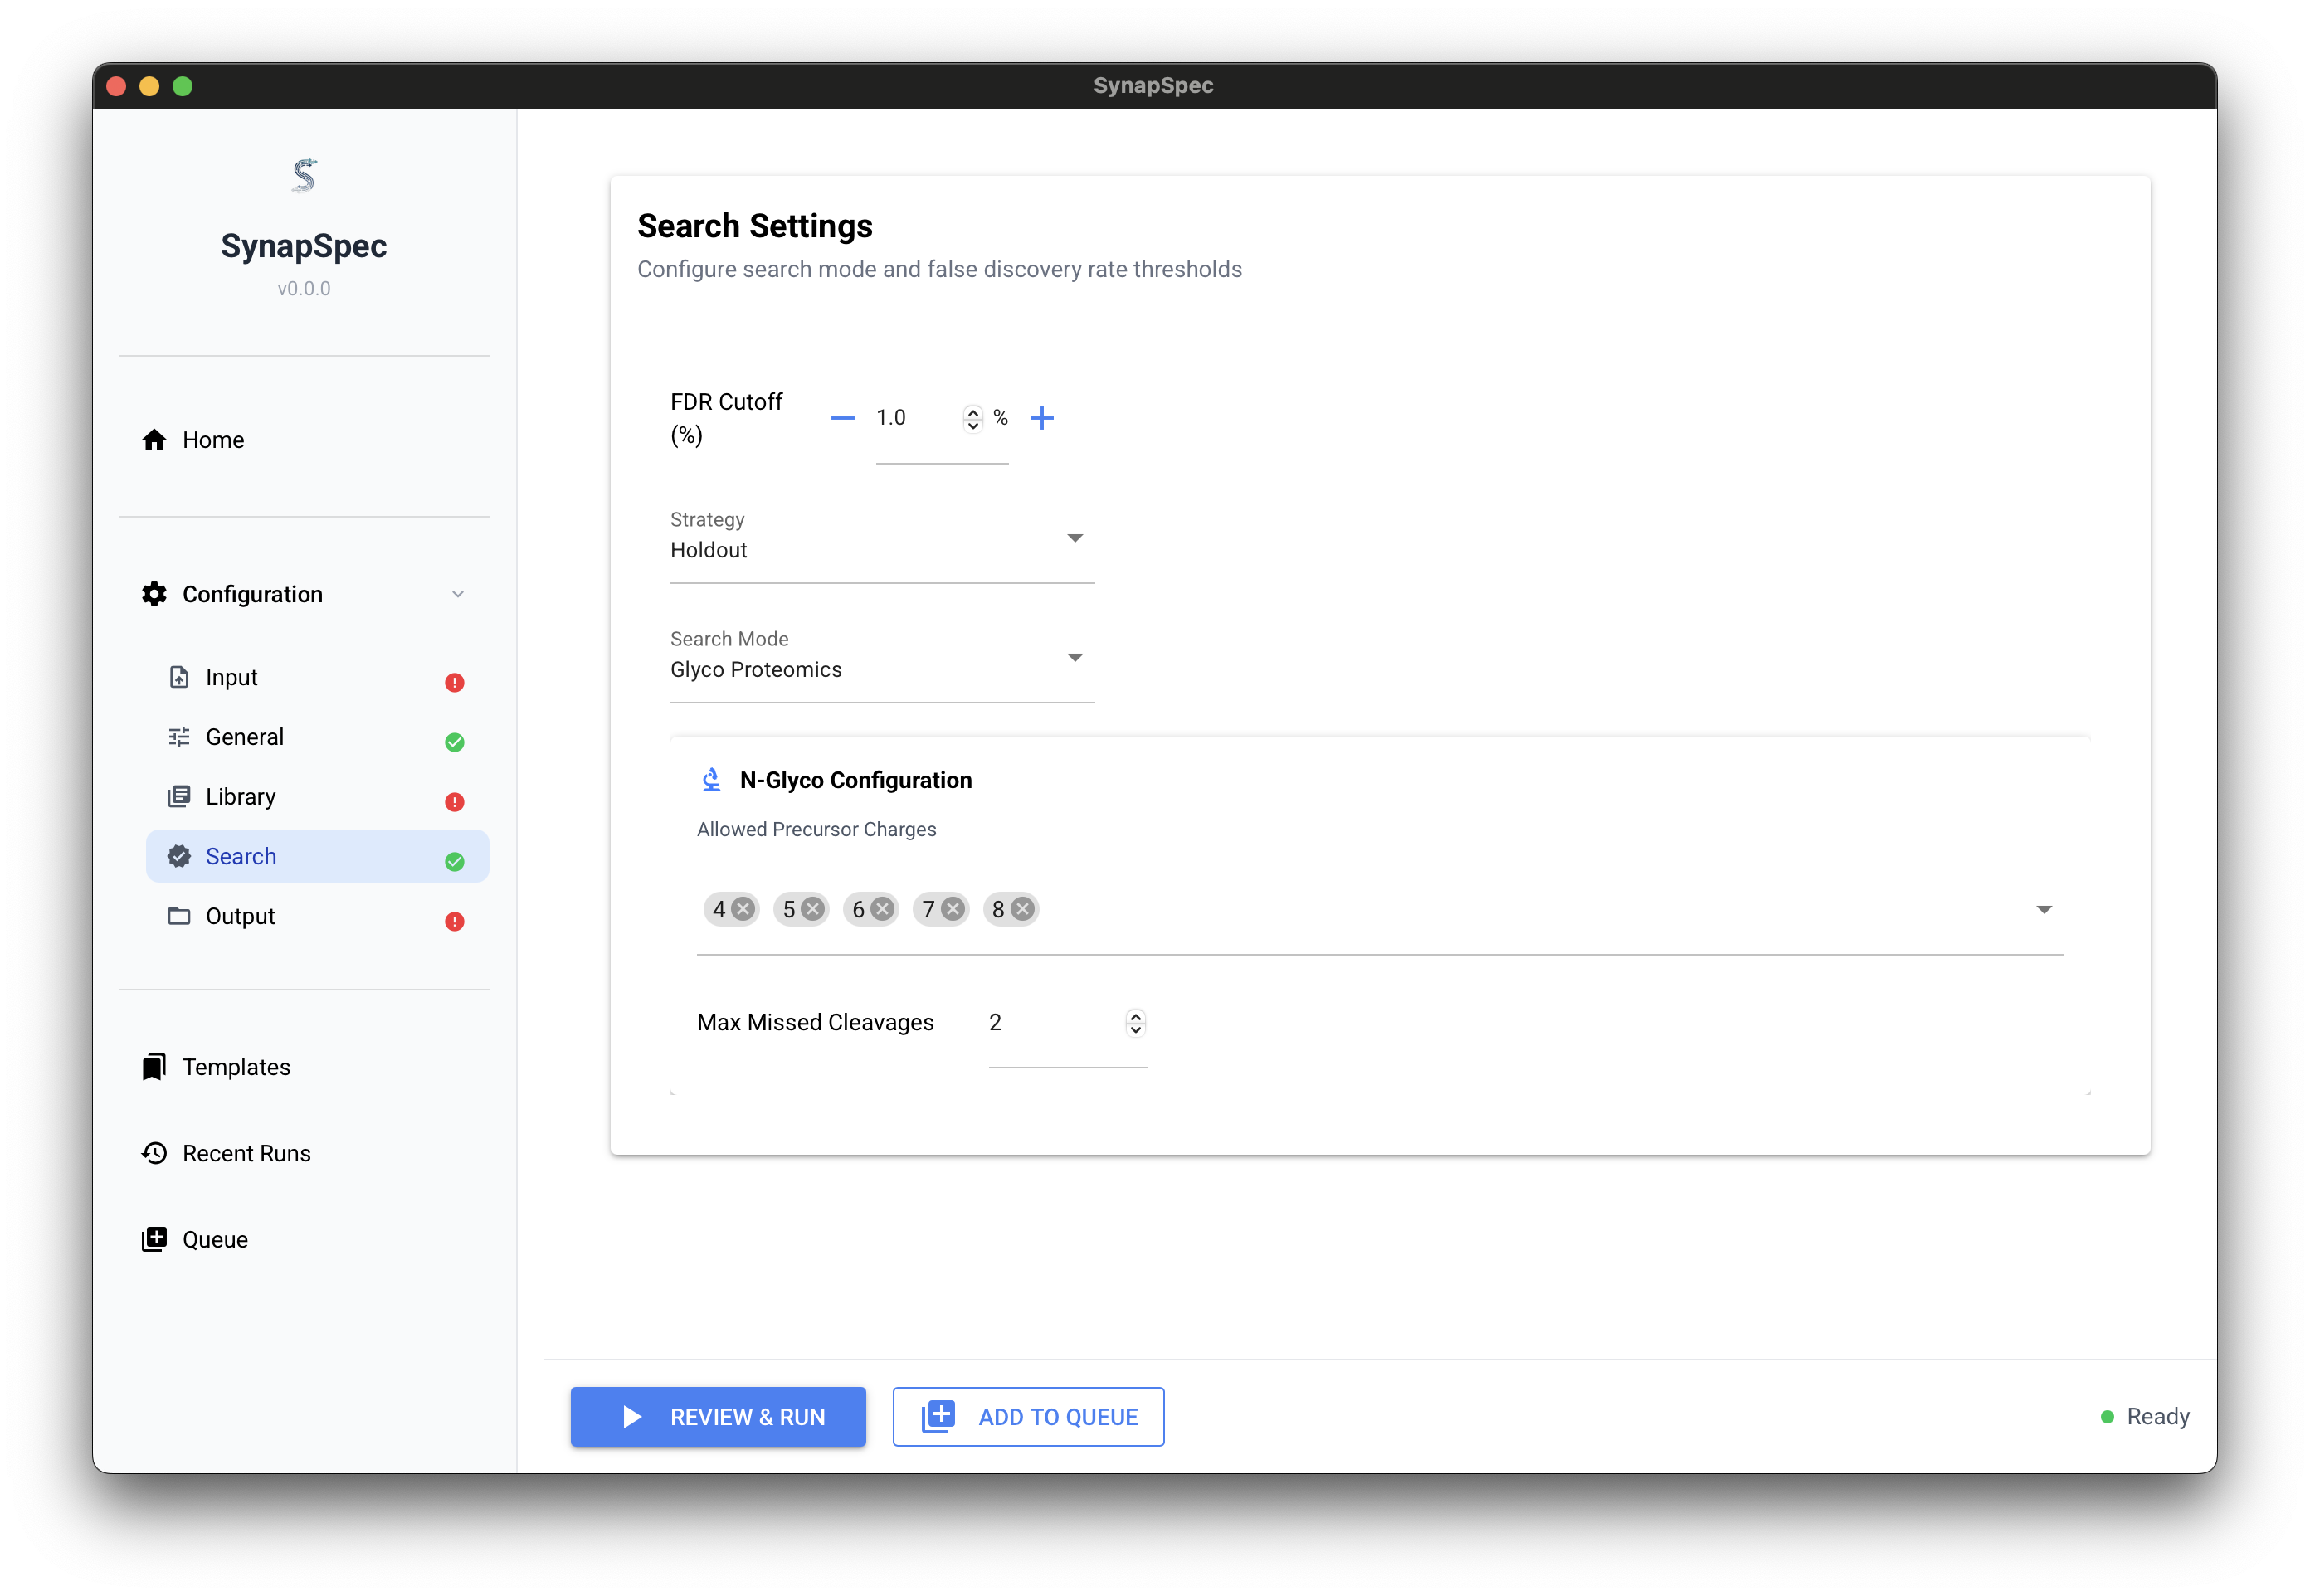This screenshot has width=2310, height=1596.
Task: Remove charge 5 chip
Action: click(813, 909)
